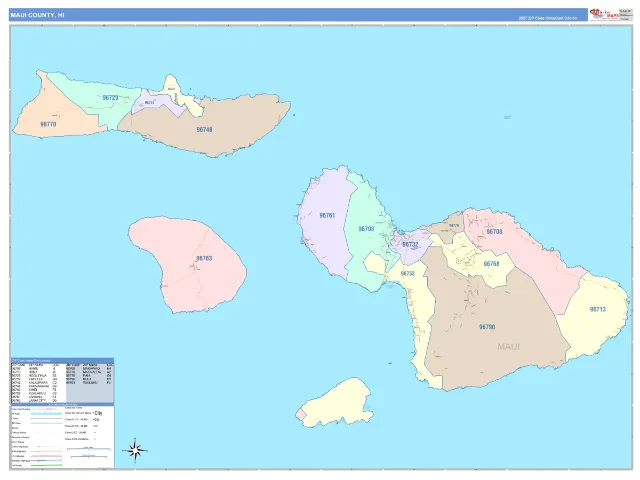Select ZIP code label 96793
The height and width of the screenshot is (480, 640).
tap(366, 229)
